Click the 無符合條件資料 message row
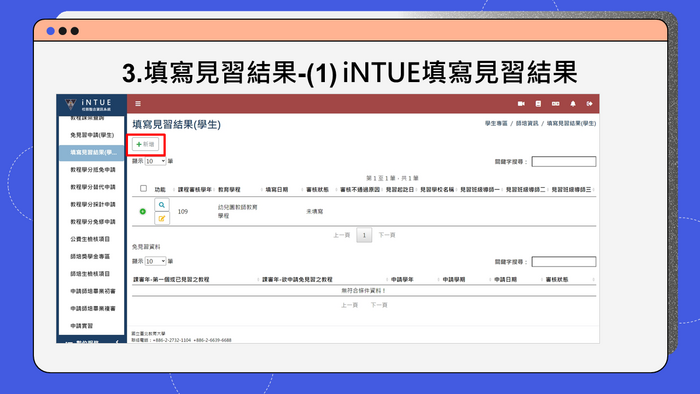Image resolution: width=700 pixels, height=394 pixels. pos(364,290)
